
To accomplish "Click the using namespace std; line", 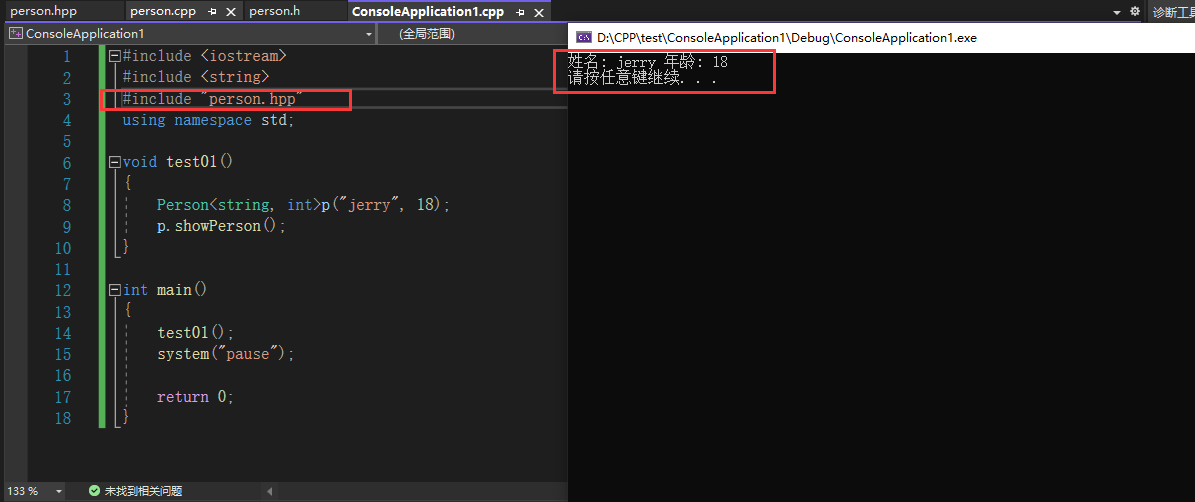I will coord(208,120).
